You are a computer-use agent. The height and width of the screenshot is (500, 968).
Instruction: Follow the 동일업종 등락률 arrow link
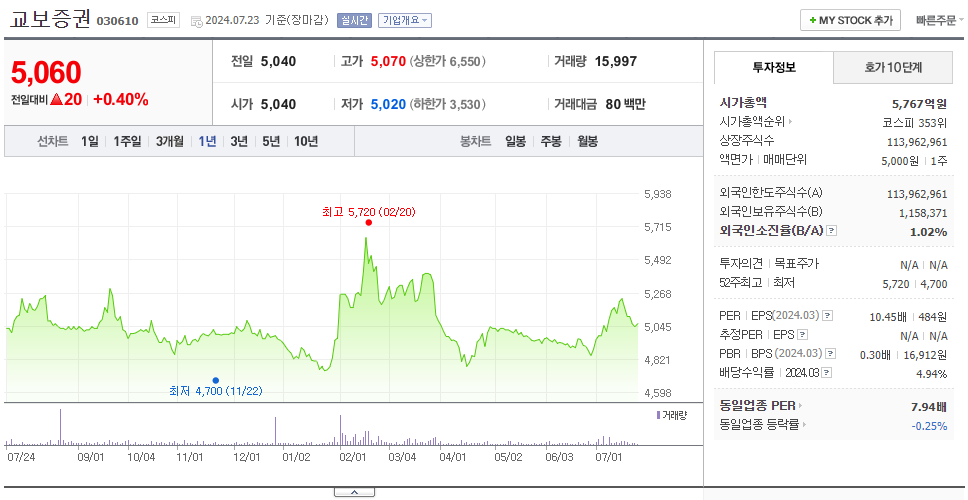[804, 425]
